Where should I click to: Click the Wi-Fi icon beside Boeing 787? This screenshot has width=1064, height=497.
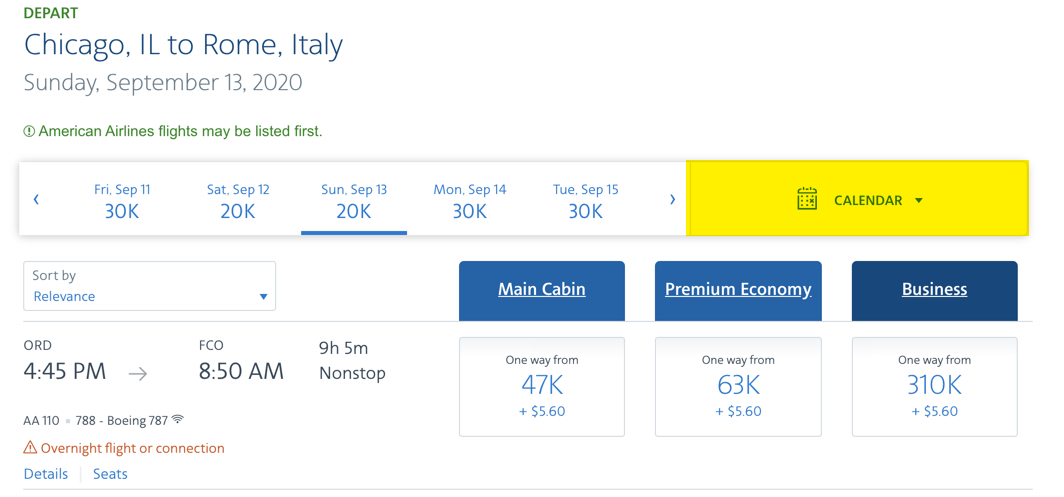tap(178, 420)
